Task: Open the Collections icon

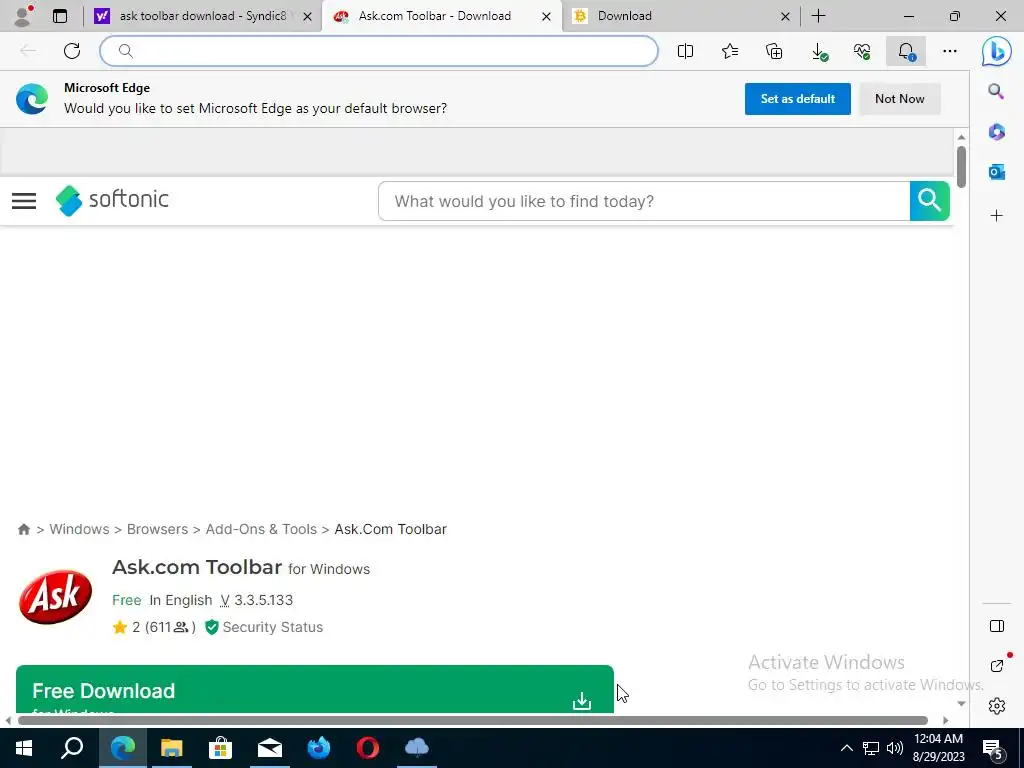Action: point(774,51)
